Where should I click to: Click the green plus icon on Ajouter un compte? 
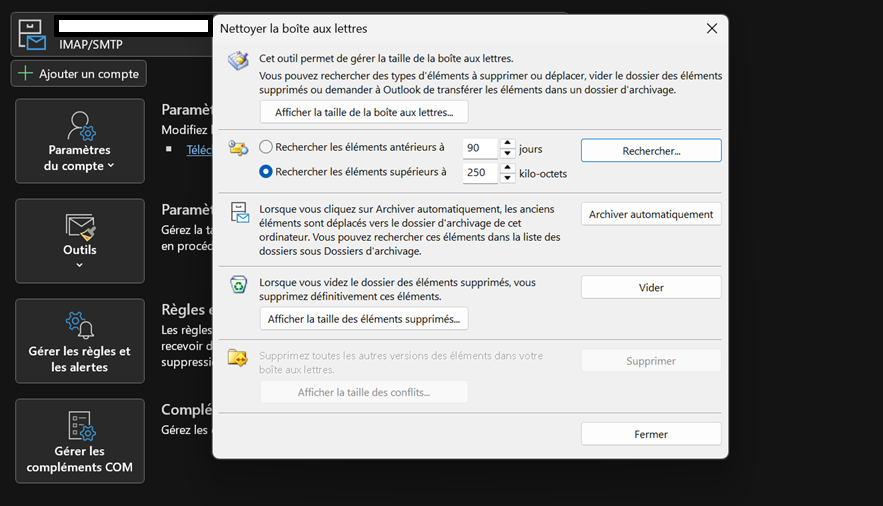pyautogui.click(x=25, y=73)
